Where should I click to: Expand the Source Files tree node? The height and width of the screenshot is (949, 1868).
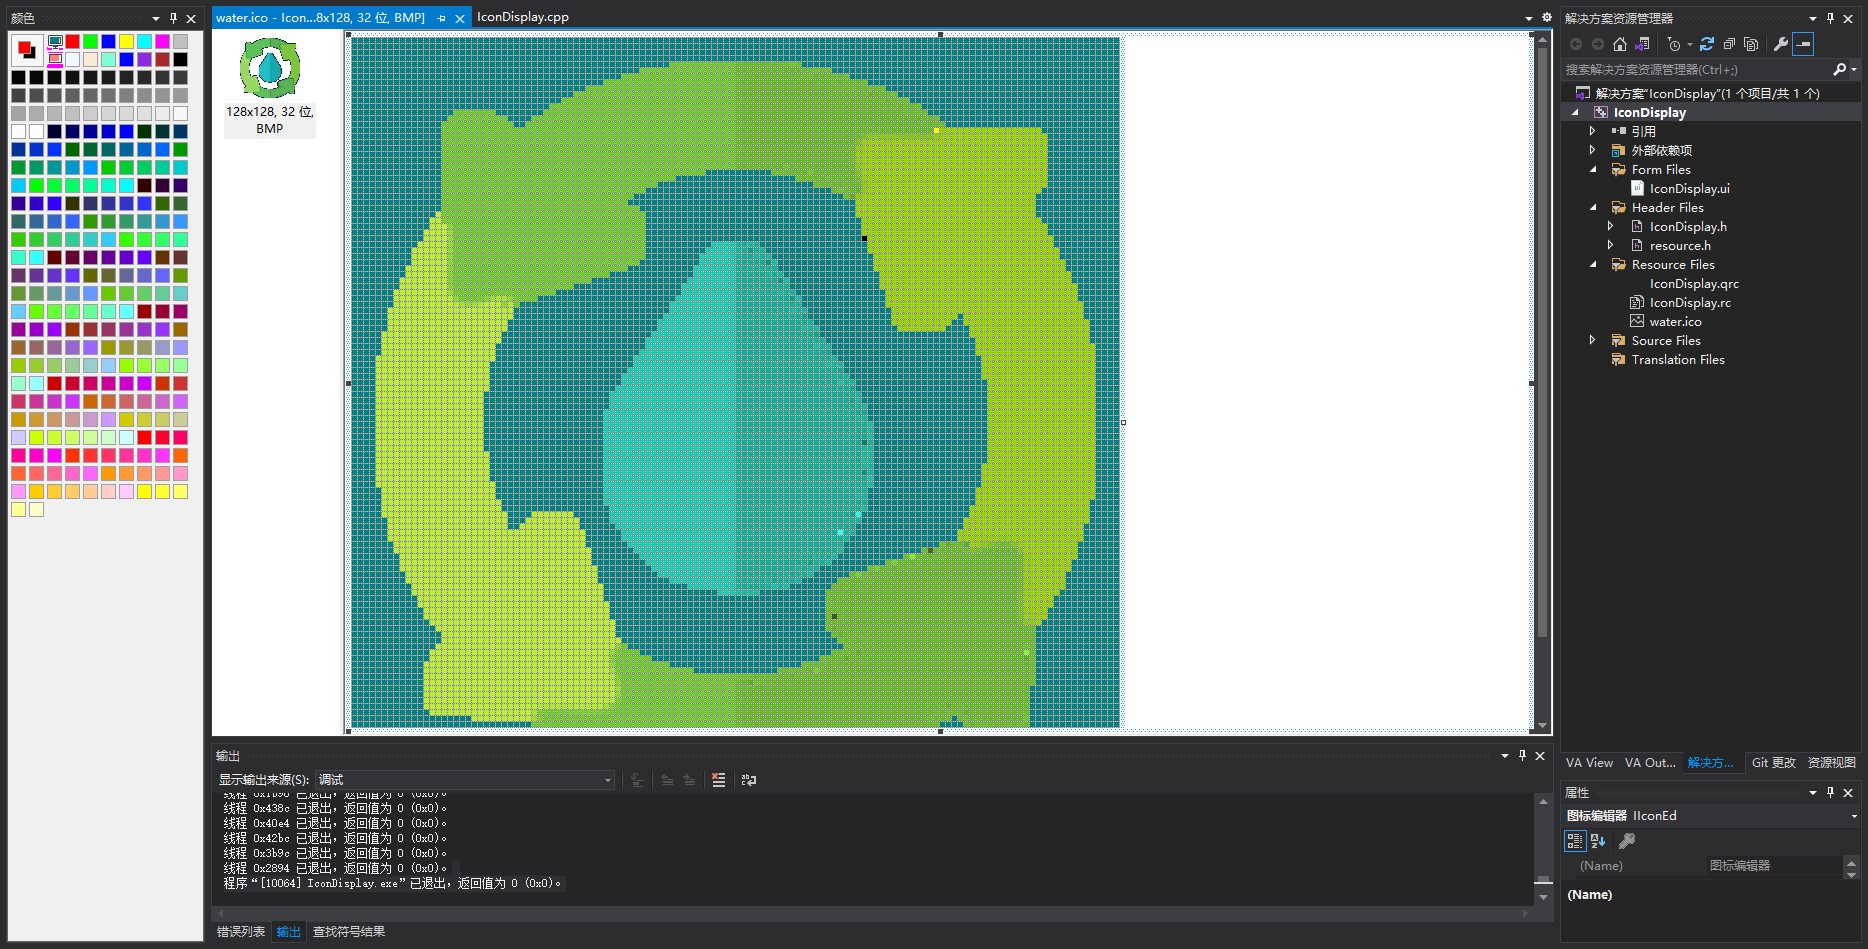point(1593,340)
